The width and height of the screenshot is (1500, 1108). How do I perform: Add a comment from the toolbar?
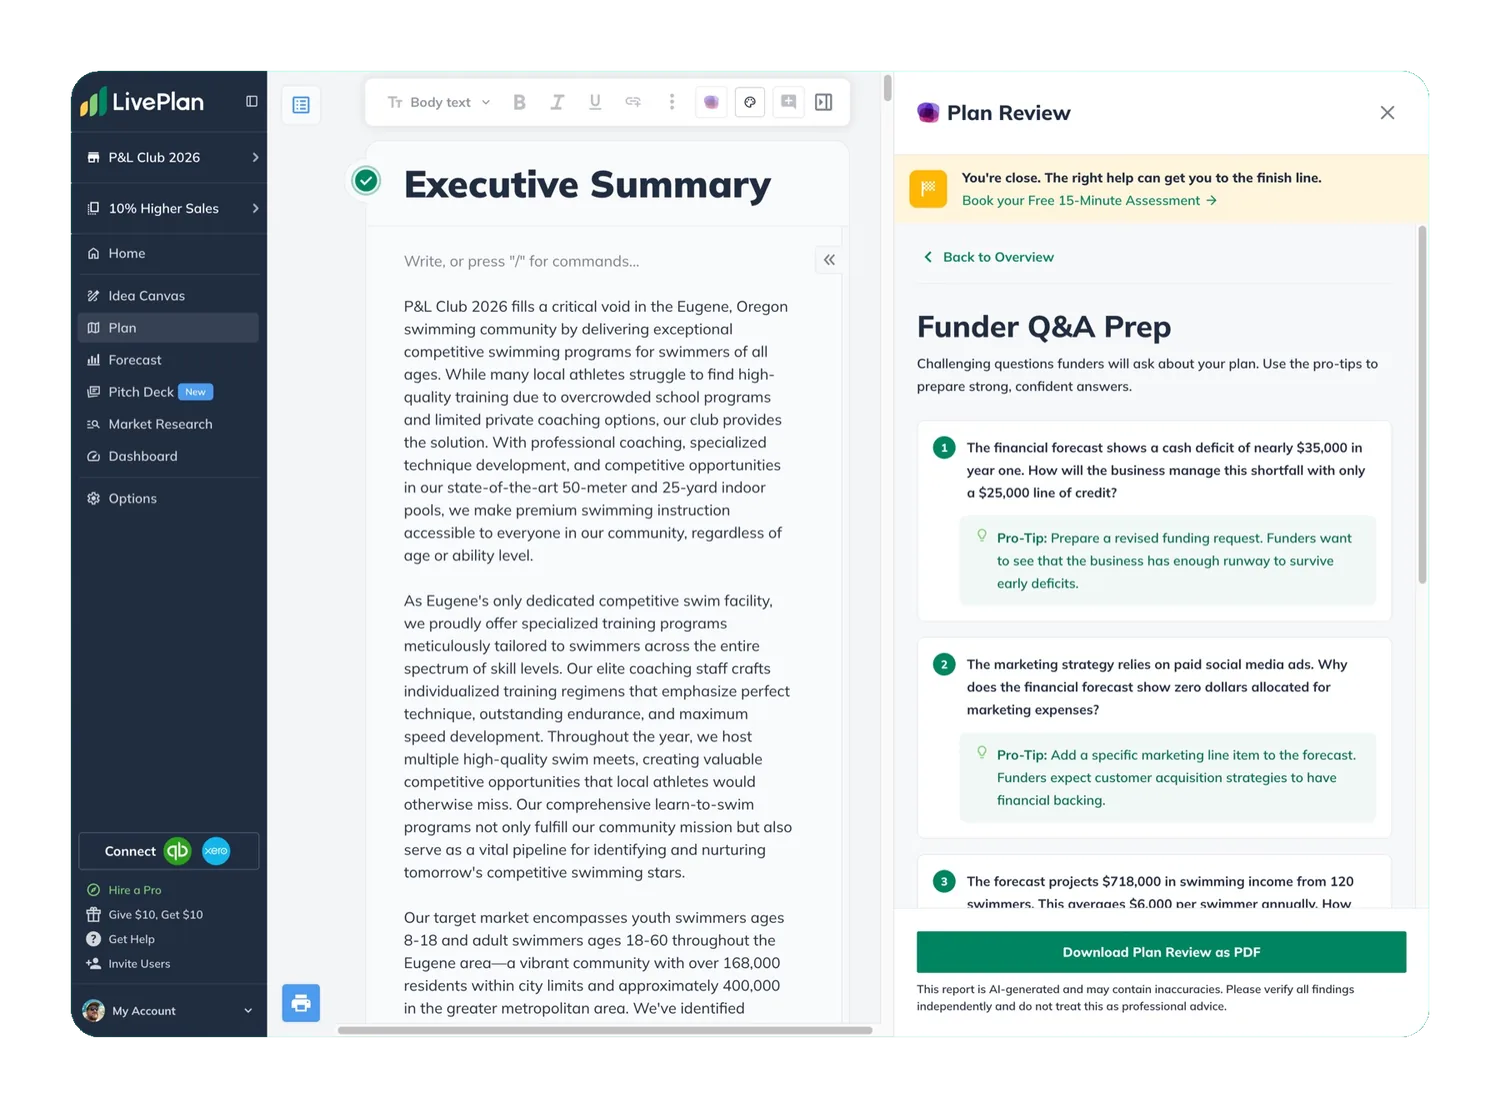point(788,102)
